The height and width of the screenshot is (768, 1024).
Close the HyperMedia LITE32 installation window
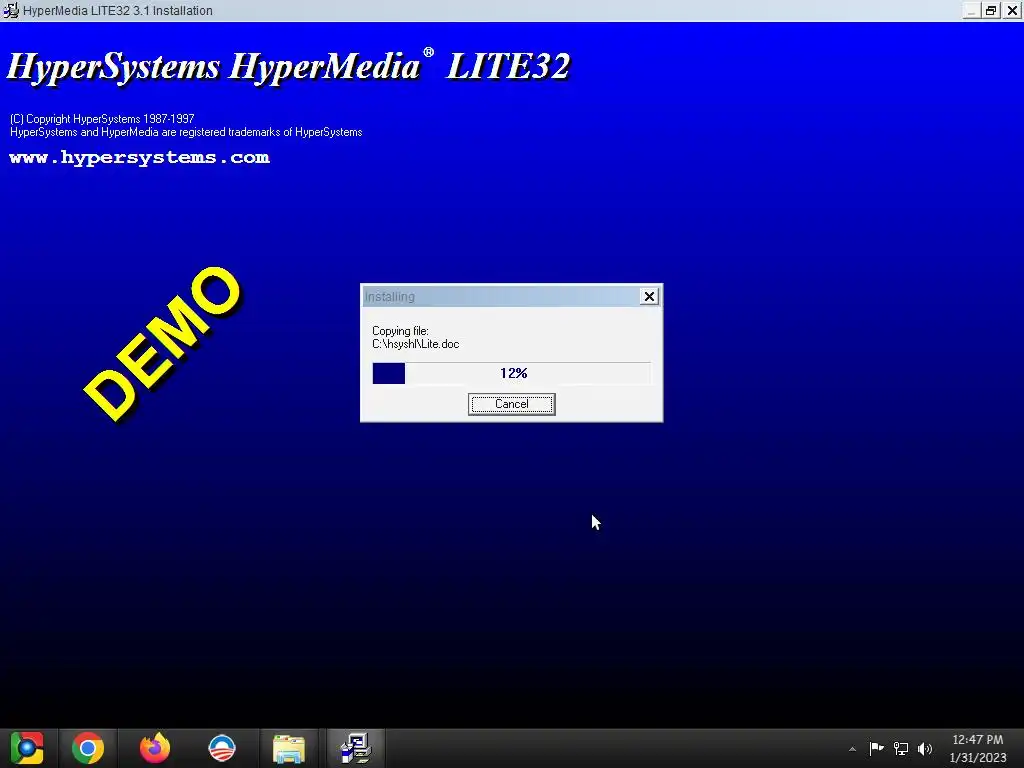pyautogui.click(x=1012, y=10)
